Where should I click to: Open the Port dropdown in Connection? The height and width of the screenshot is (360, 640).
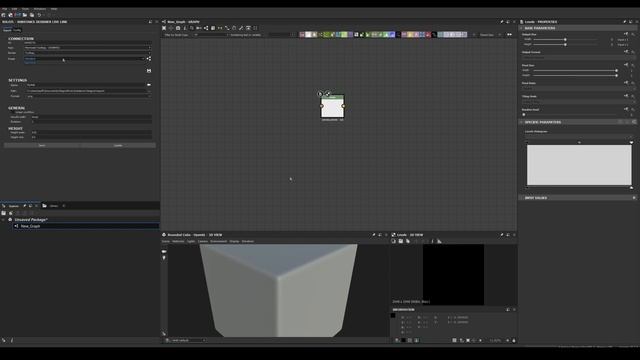87,48
